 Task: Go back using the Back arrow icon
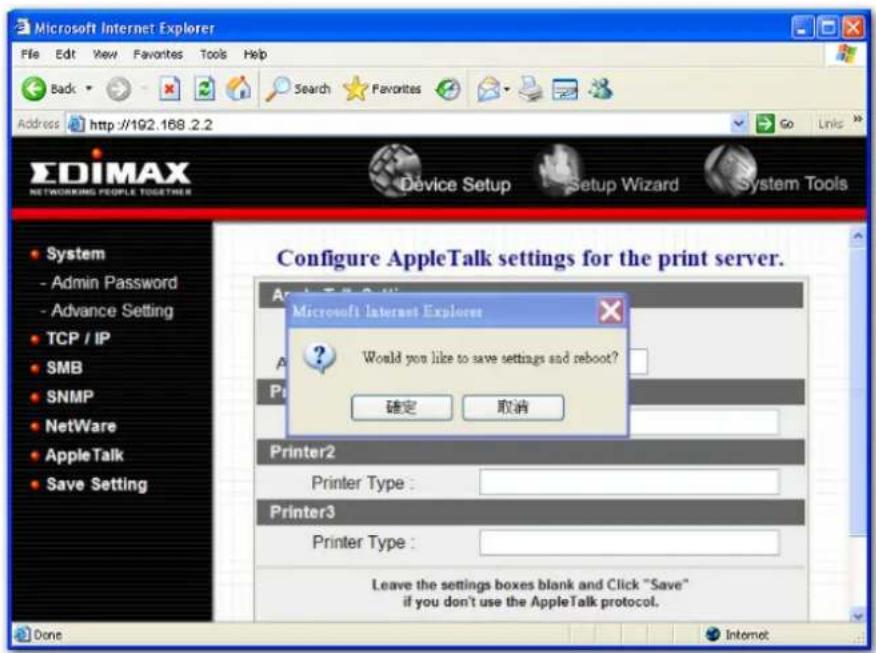click(34, 89)
